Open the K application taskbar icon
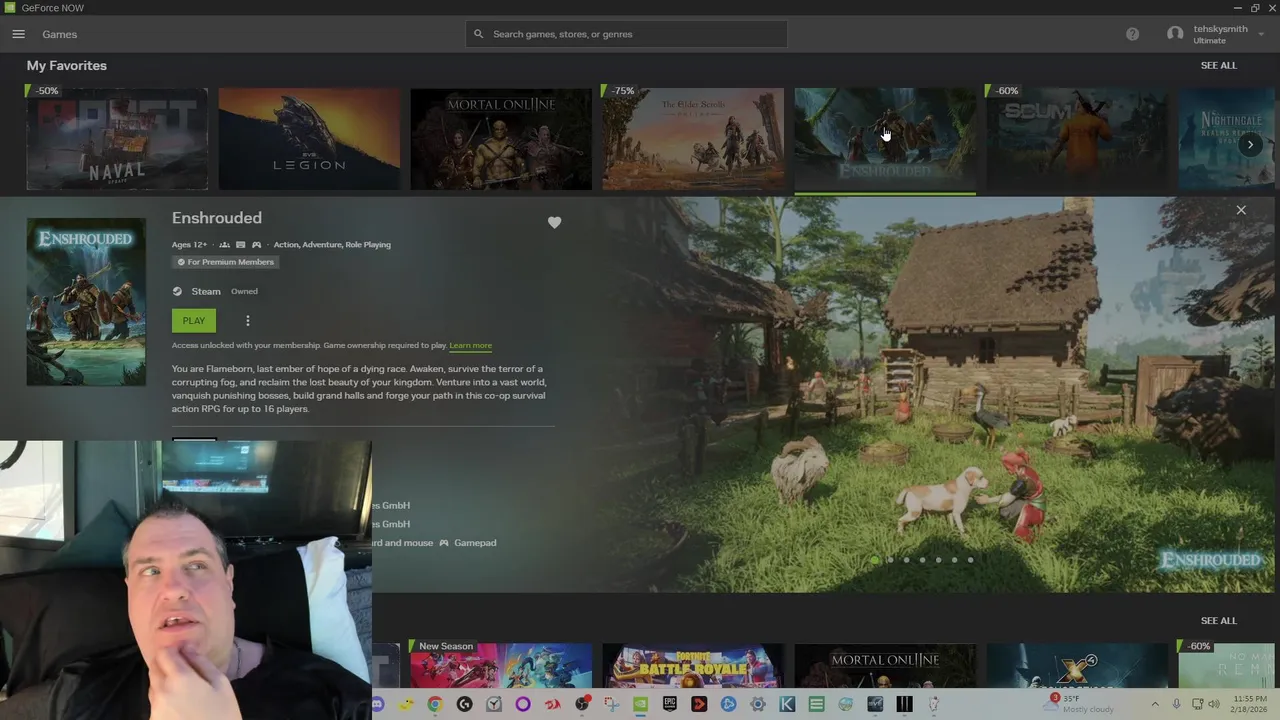The height and width of the screenshot is (720, 1280). coord(787,704)
